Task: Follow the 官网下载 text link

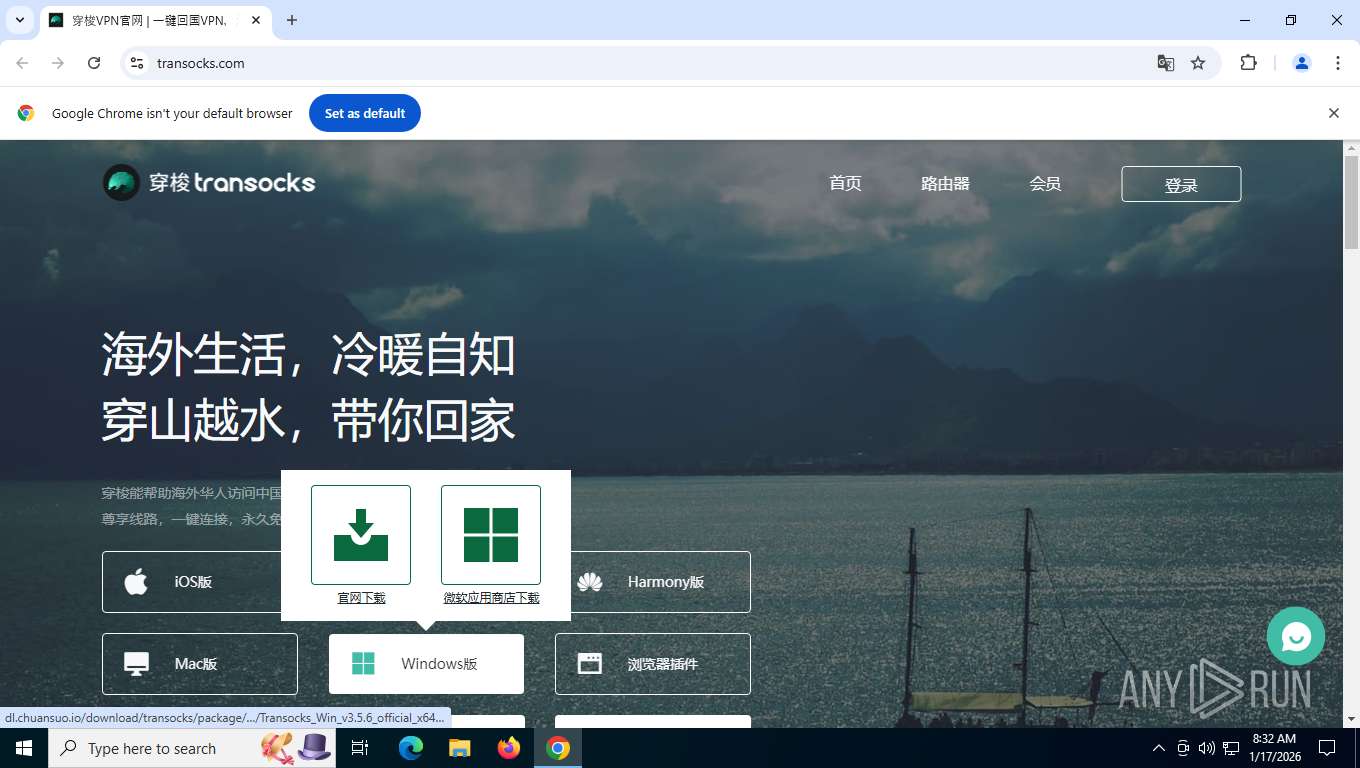Action: tap(361, 598)
